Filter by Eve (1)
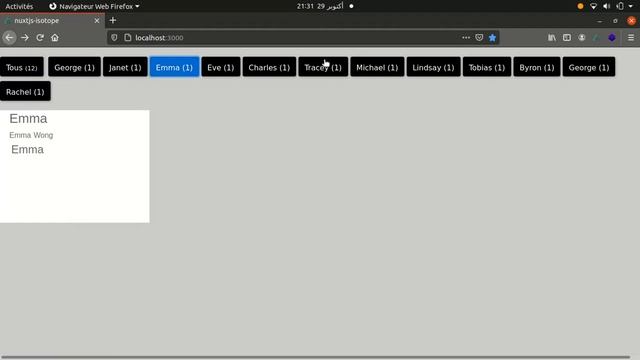Screen dimensions: 640x360 [x=221, y=67]
